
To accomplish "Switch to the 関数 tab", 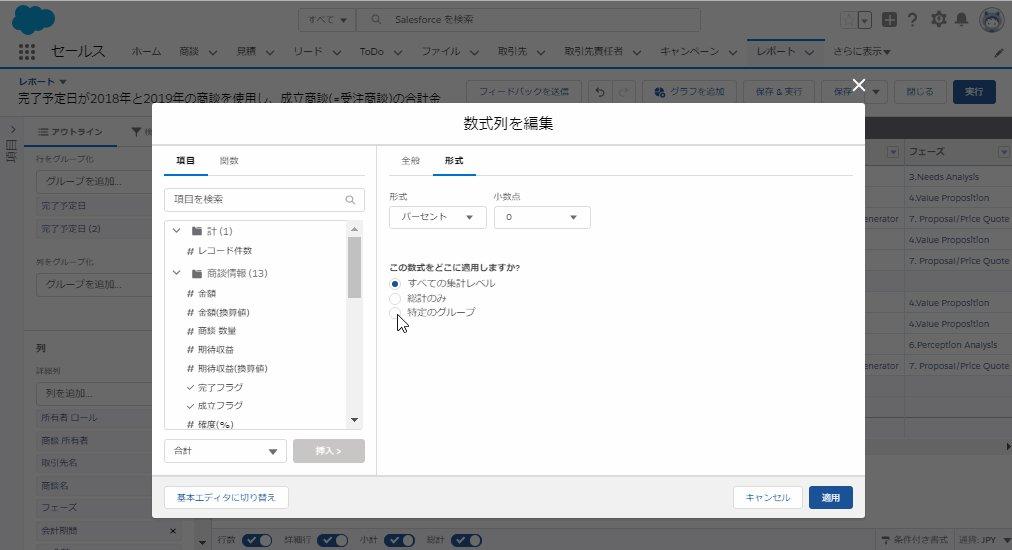I will pos(228,161).
